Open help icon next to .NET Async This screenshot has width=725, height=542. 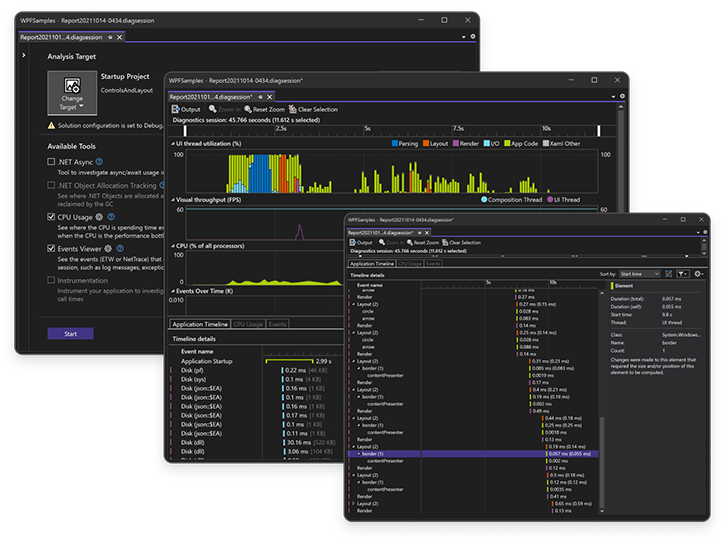(x=99, y=162)
